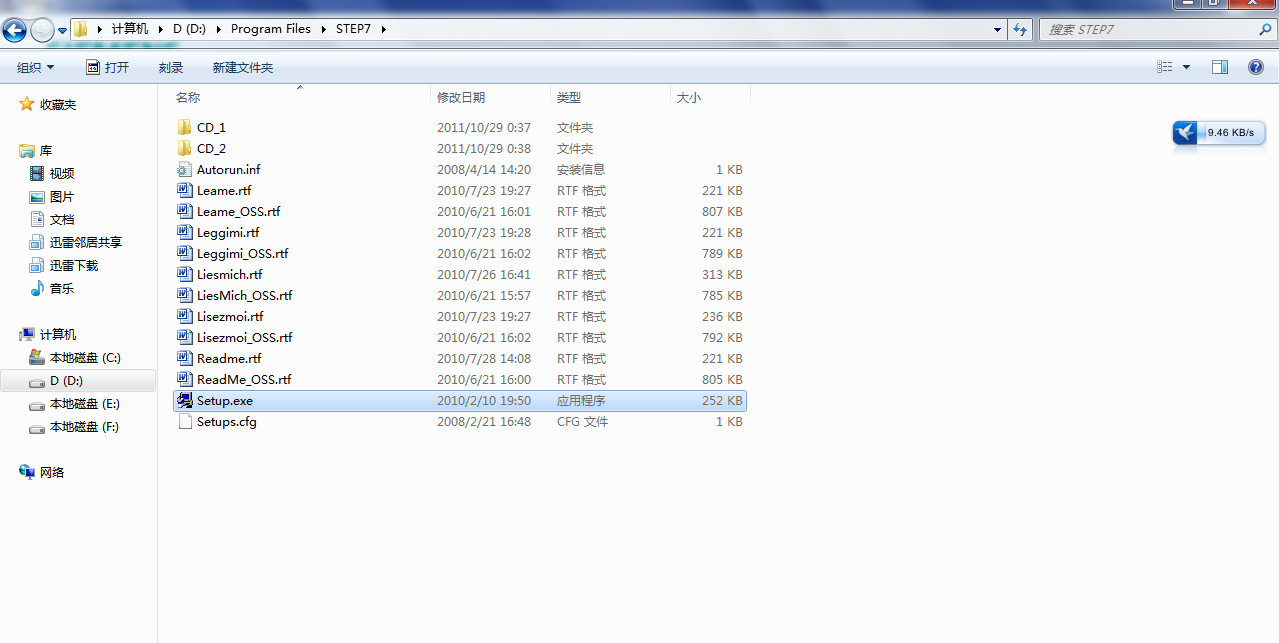This screenshot has height=643, width=1279.
Task: Select 迅雷下载 in the library tree
Action: (73, 266)
